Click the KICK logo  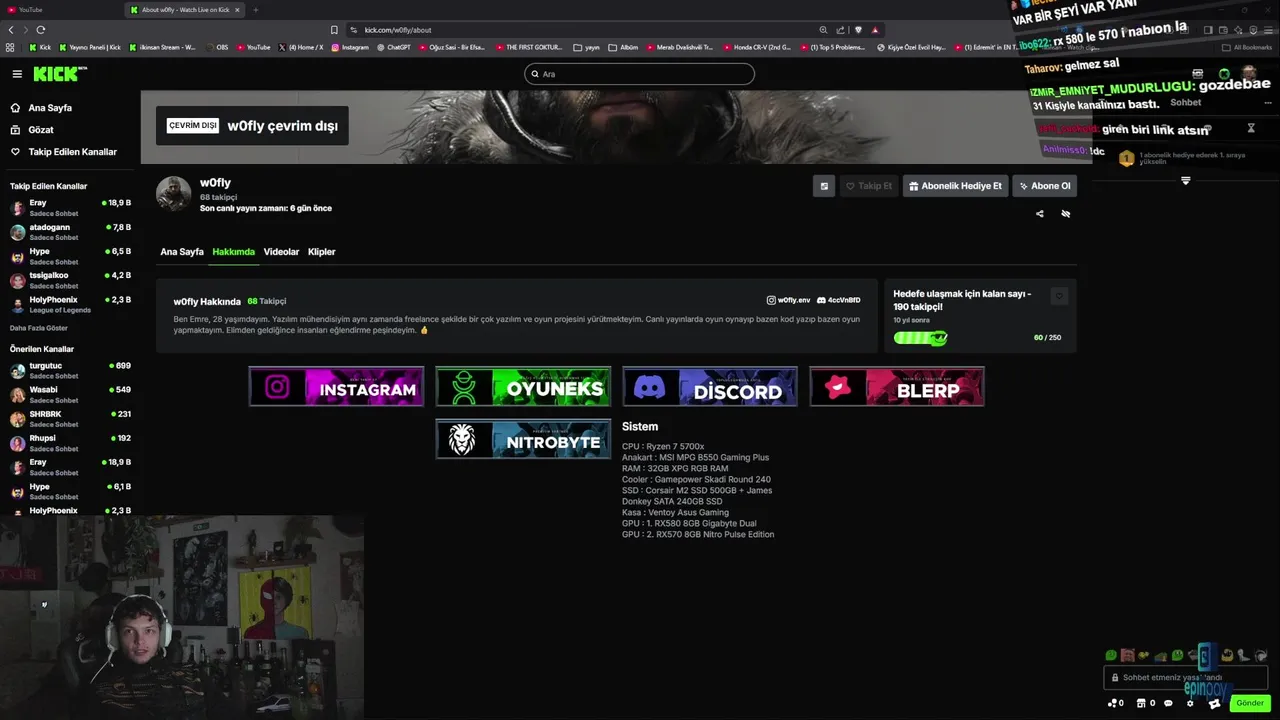tap(60, 74)
